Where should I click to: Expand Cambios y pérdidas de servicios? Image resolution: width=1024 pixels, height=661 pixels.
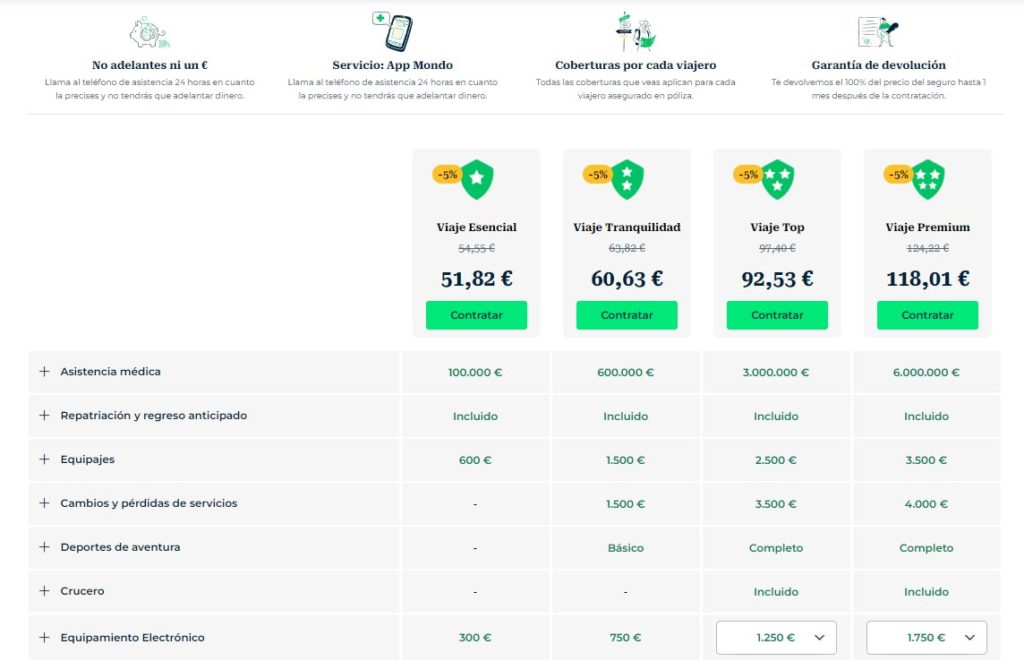click(x=44, y=504)
